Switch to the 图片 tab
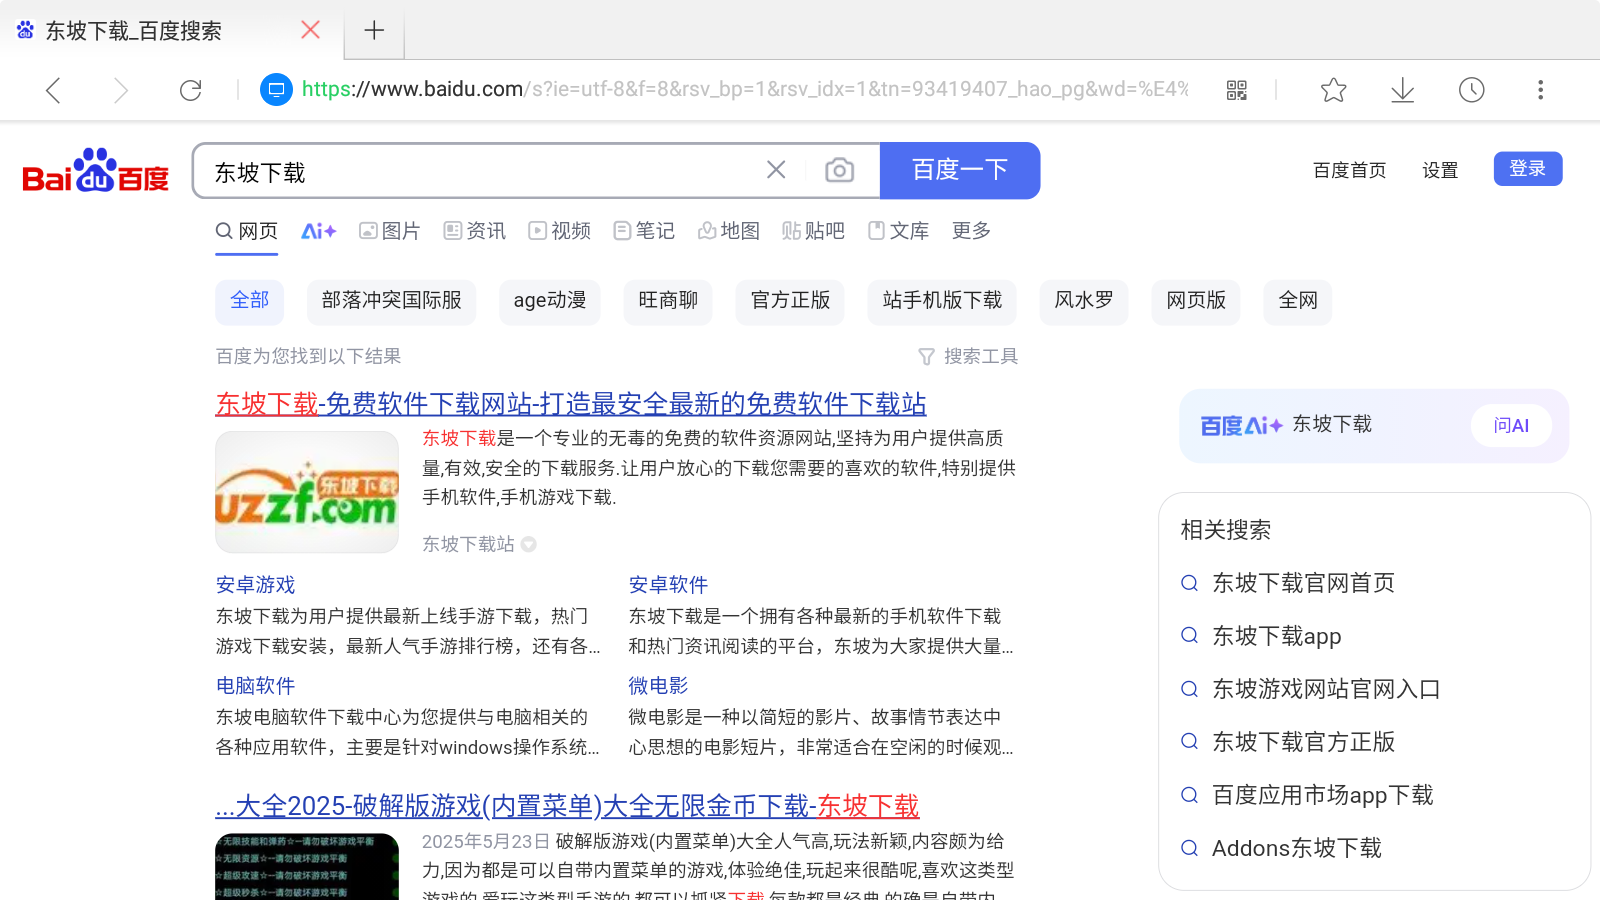The image size is (1600, 900). point(389,231)
